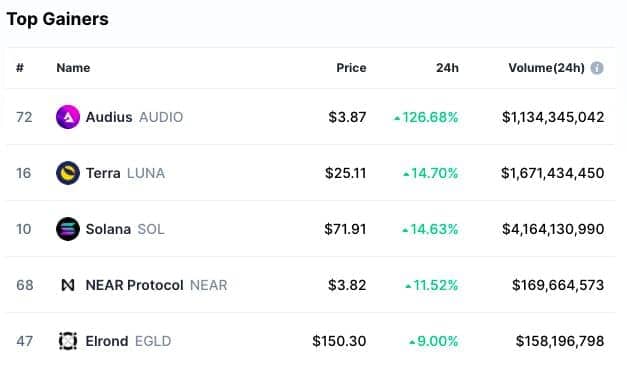Viewport: 627px width, 368px height.
Task: Click the NEAR Protocol logo icon
Action: 68,285
